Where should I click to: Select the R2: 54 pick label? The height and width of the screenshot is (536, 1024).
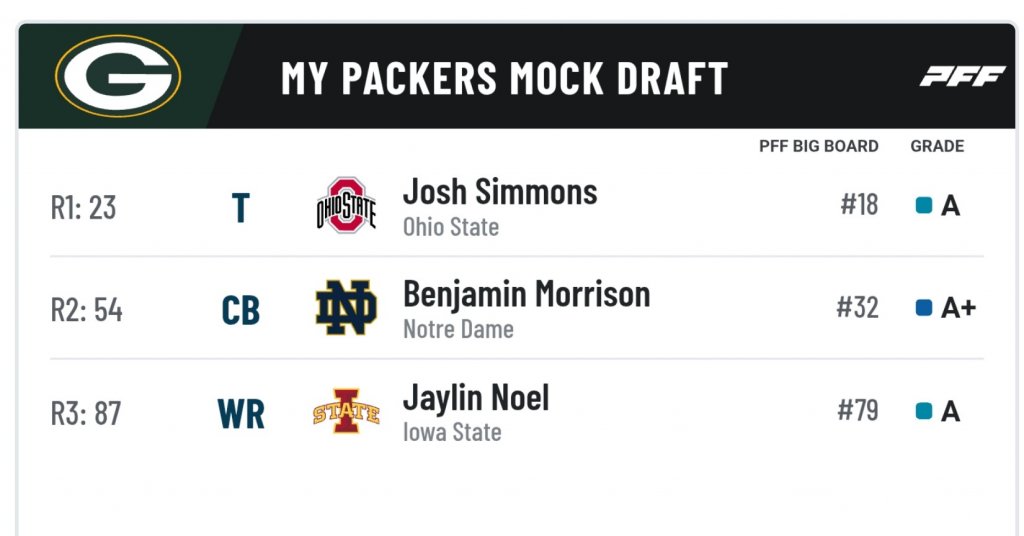(86, 310)
